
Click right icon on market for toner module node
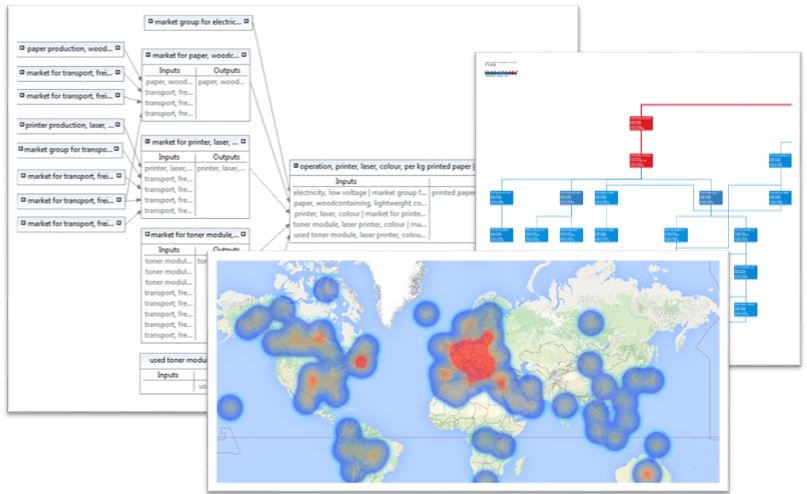244,234
